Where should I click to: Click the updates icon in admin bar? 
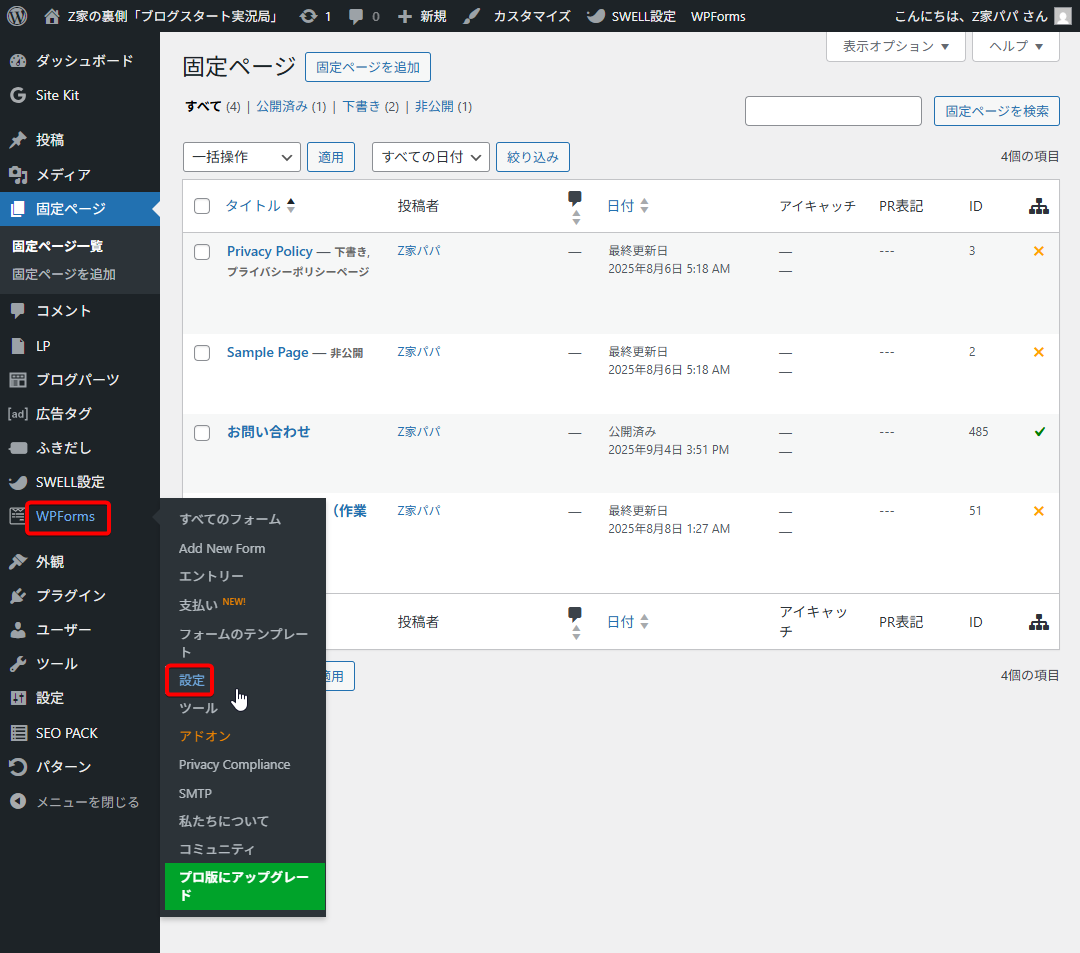(x=309, y=16)
